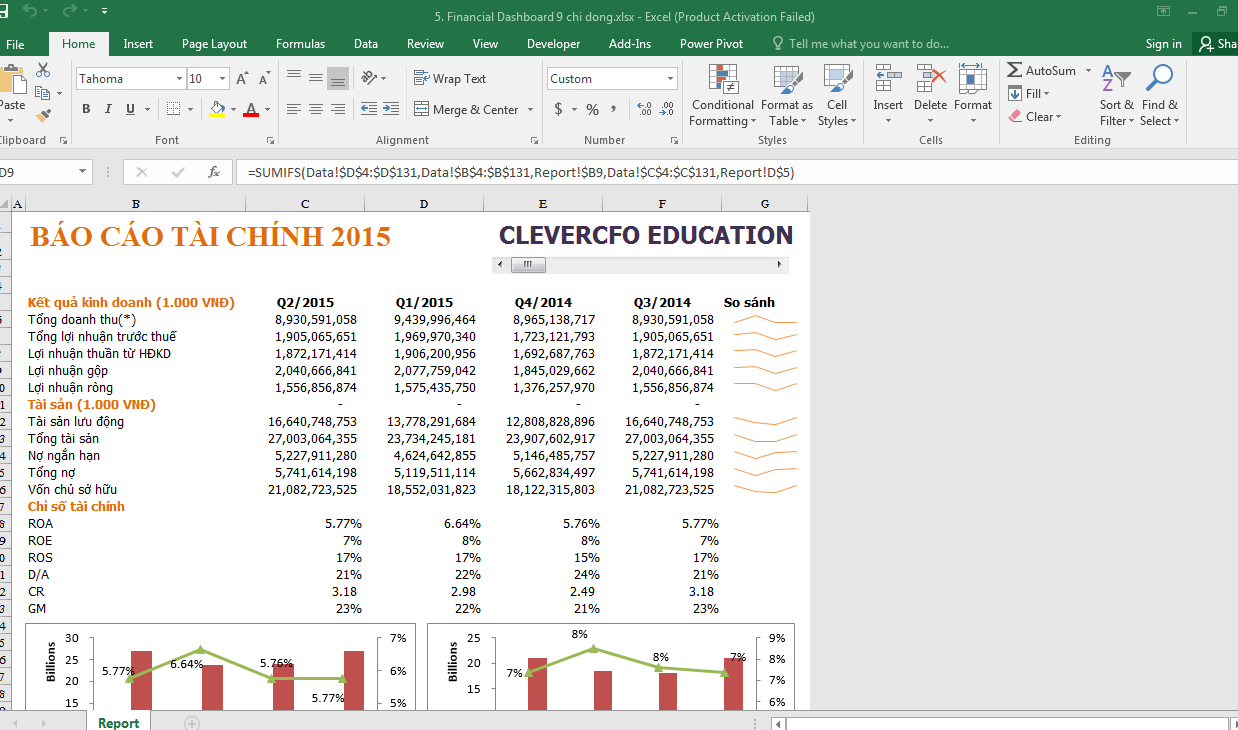This screenshot has height=730, width=1238.
Task: Apply Borders icon in Font group
Action: click(x=174, y=109)
